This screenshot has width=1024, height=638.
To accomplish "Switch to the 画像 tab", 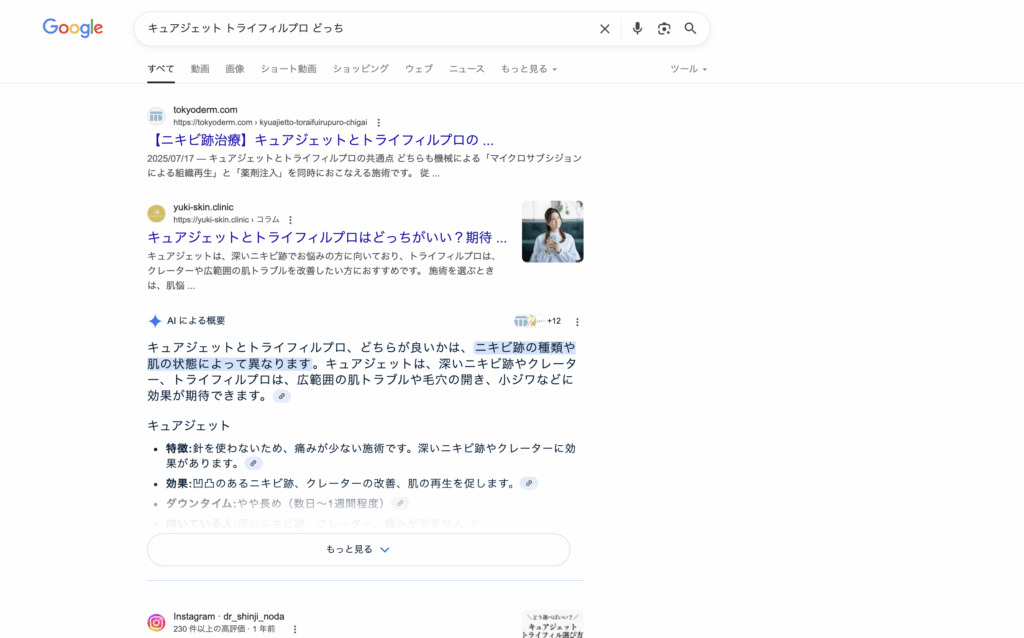I will coord(235,69).
